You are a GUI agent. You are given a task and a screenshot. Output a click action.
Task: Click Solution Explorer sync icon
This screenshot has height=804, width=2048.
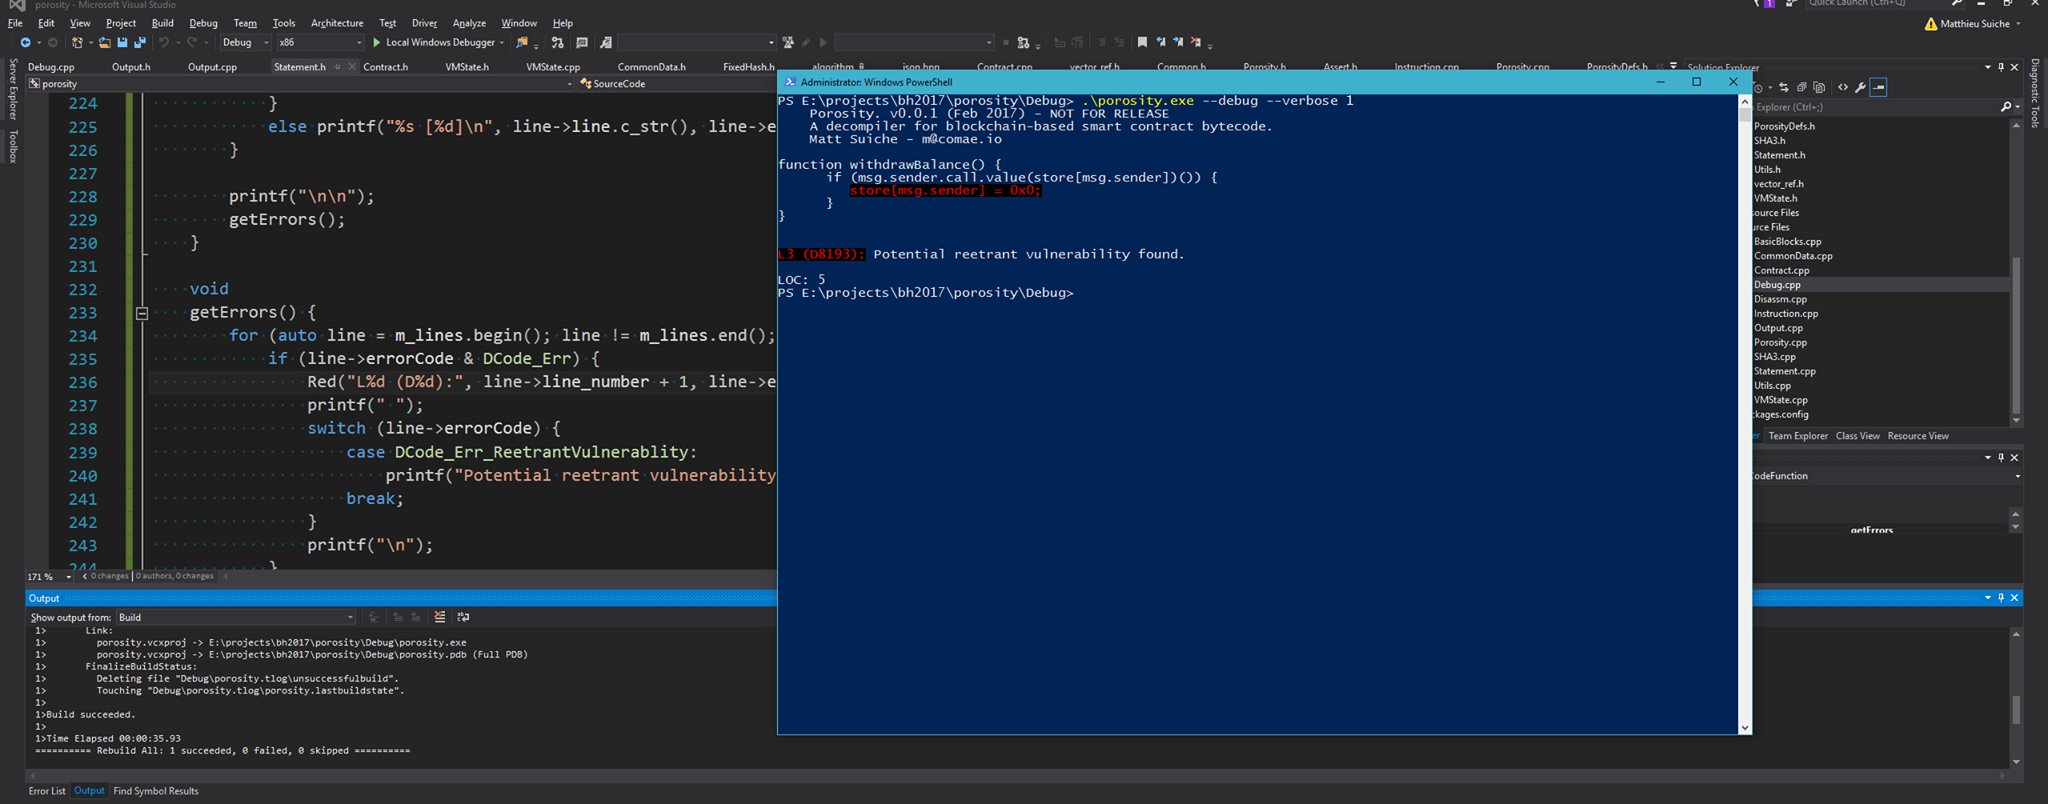point(1784,87)
